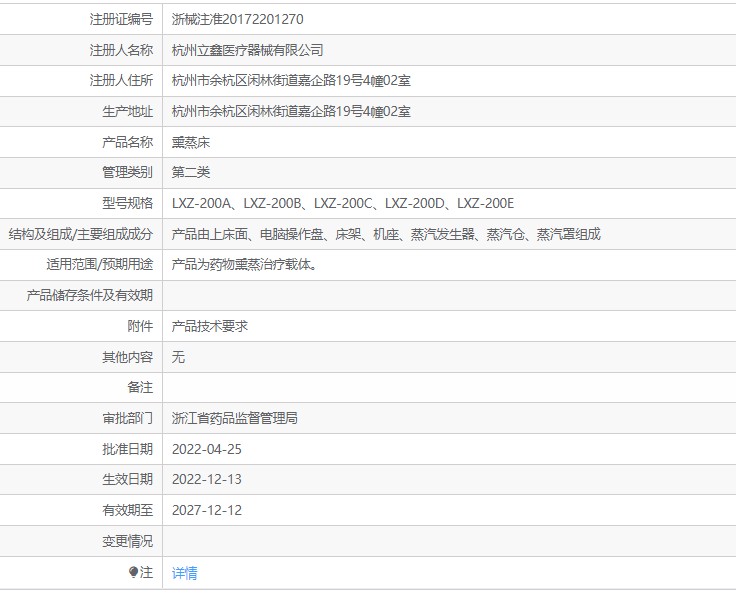Click the 型号规格 label
The width and height of the screenshot is (736, 601).
128,203
